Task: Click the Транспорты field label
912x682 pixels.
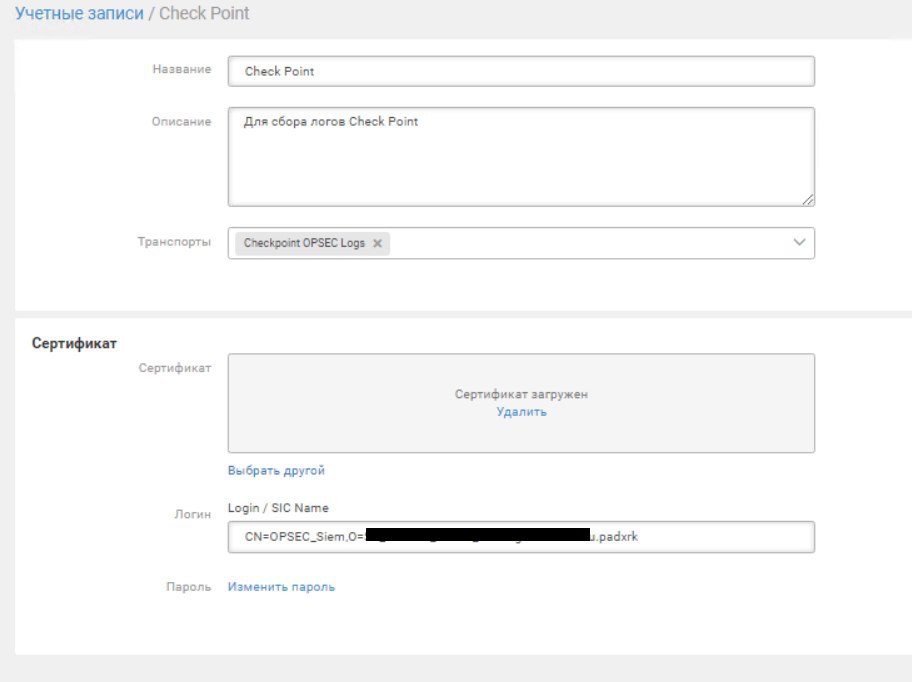Action: click(x=174, y=242)
